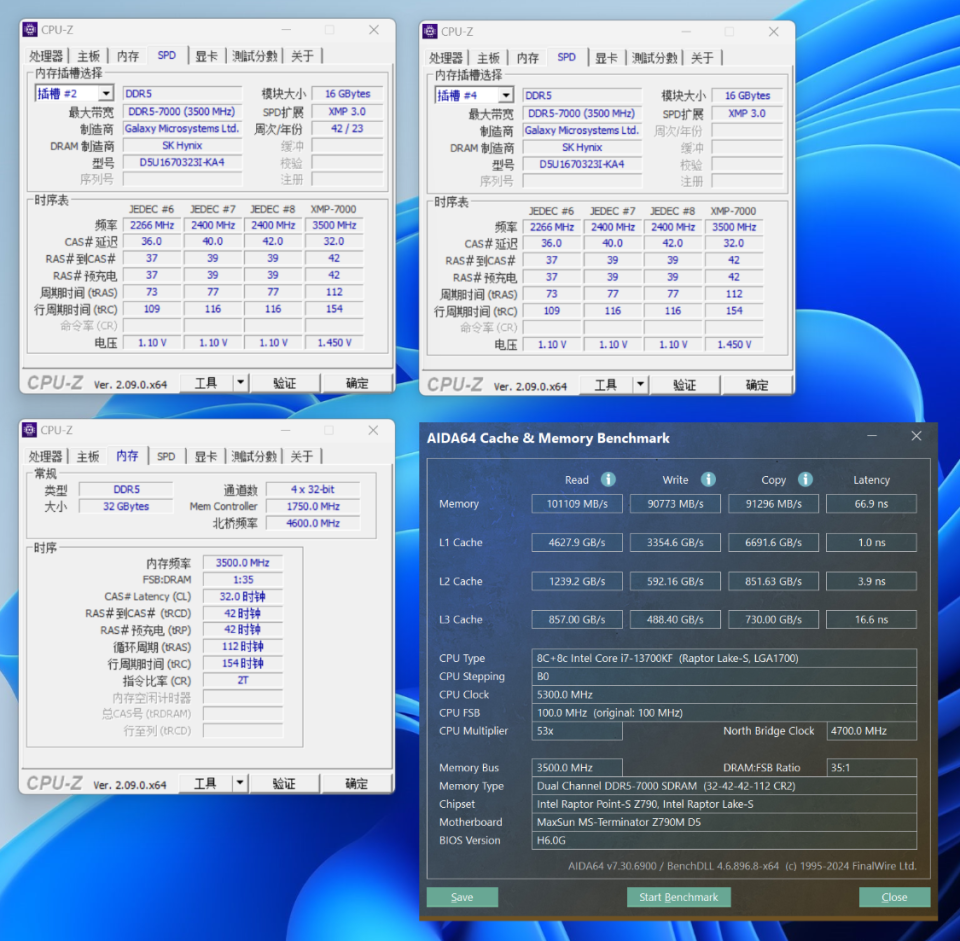Click 型号 D5U1670323I-KA4 in slot #4 window

[x=582, y=164]
